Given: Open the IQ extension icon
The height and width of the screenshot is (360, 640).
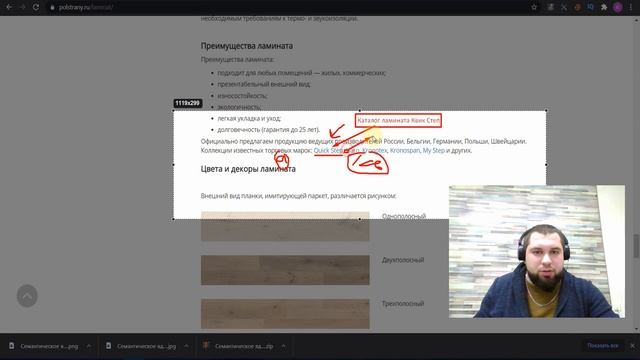Looking at the screenshot, I should [x=590, y=7].
